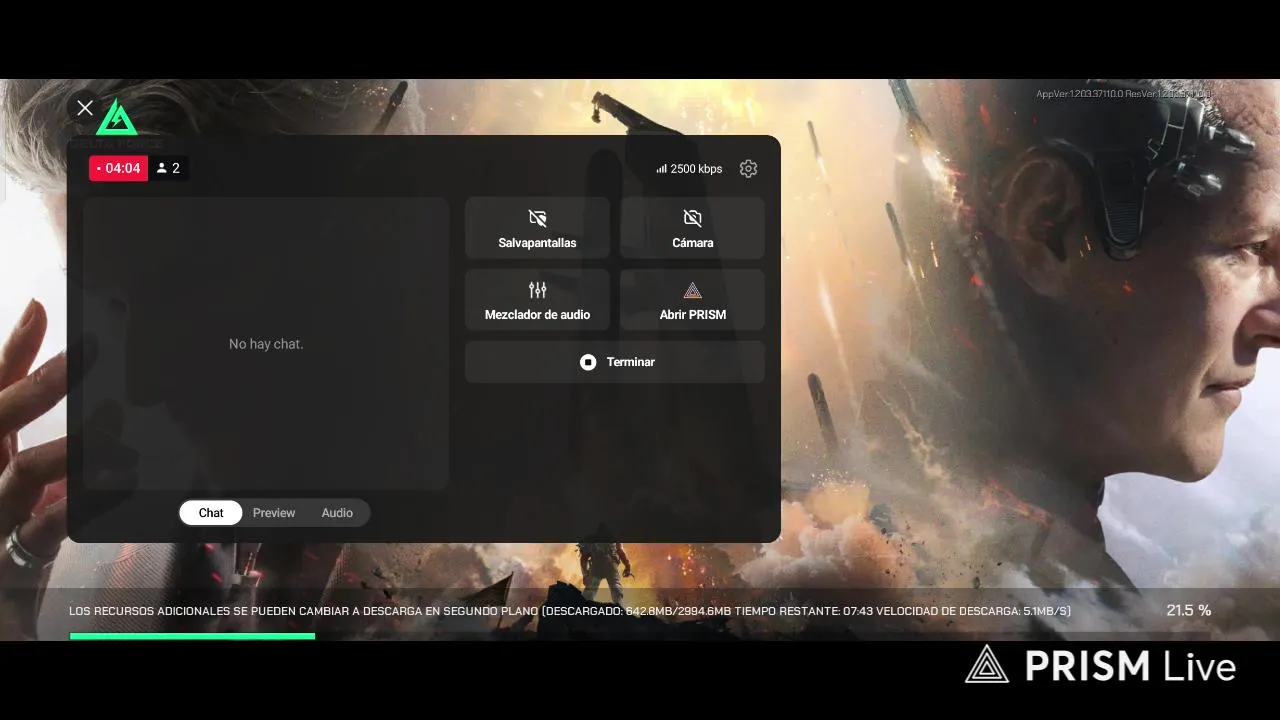The width and height of the screenshot is (1280, 720).
Task: Toggle the Cámara button
Action: tap(692, 229)
